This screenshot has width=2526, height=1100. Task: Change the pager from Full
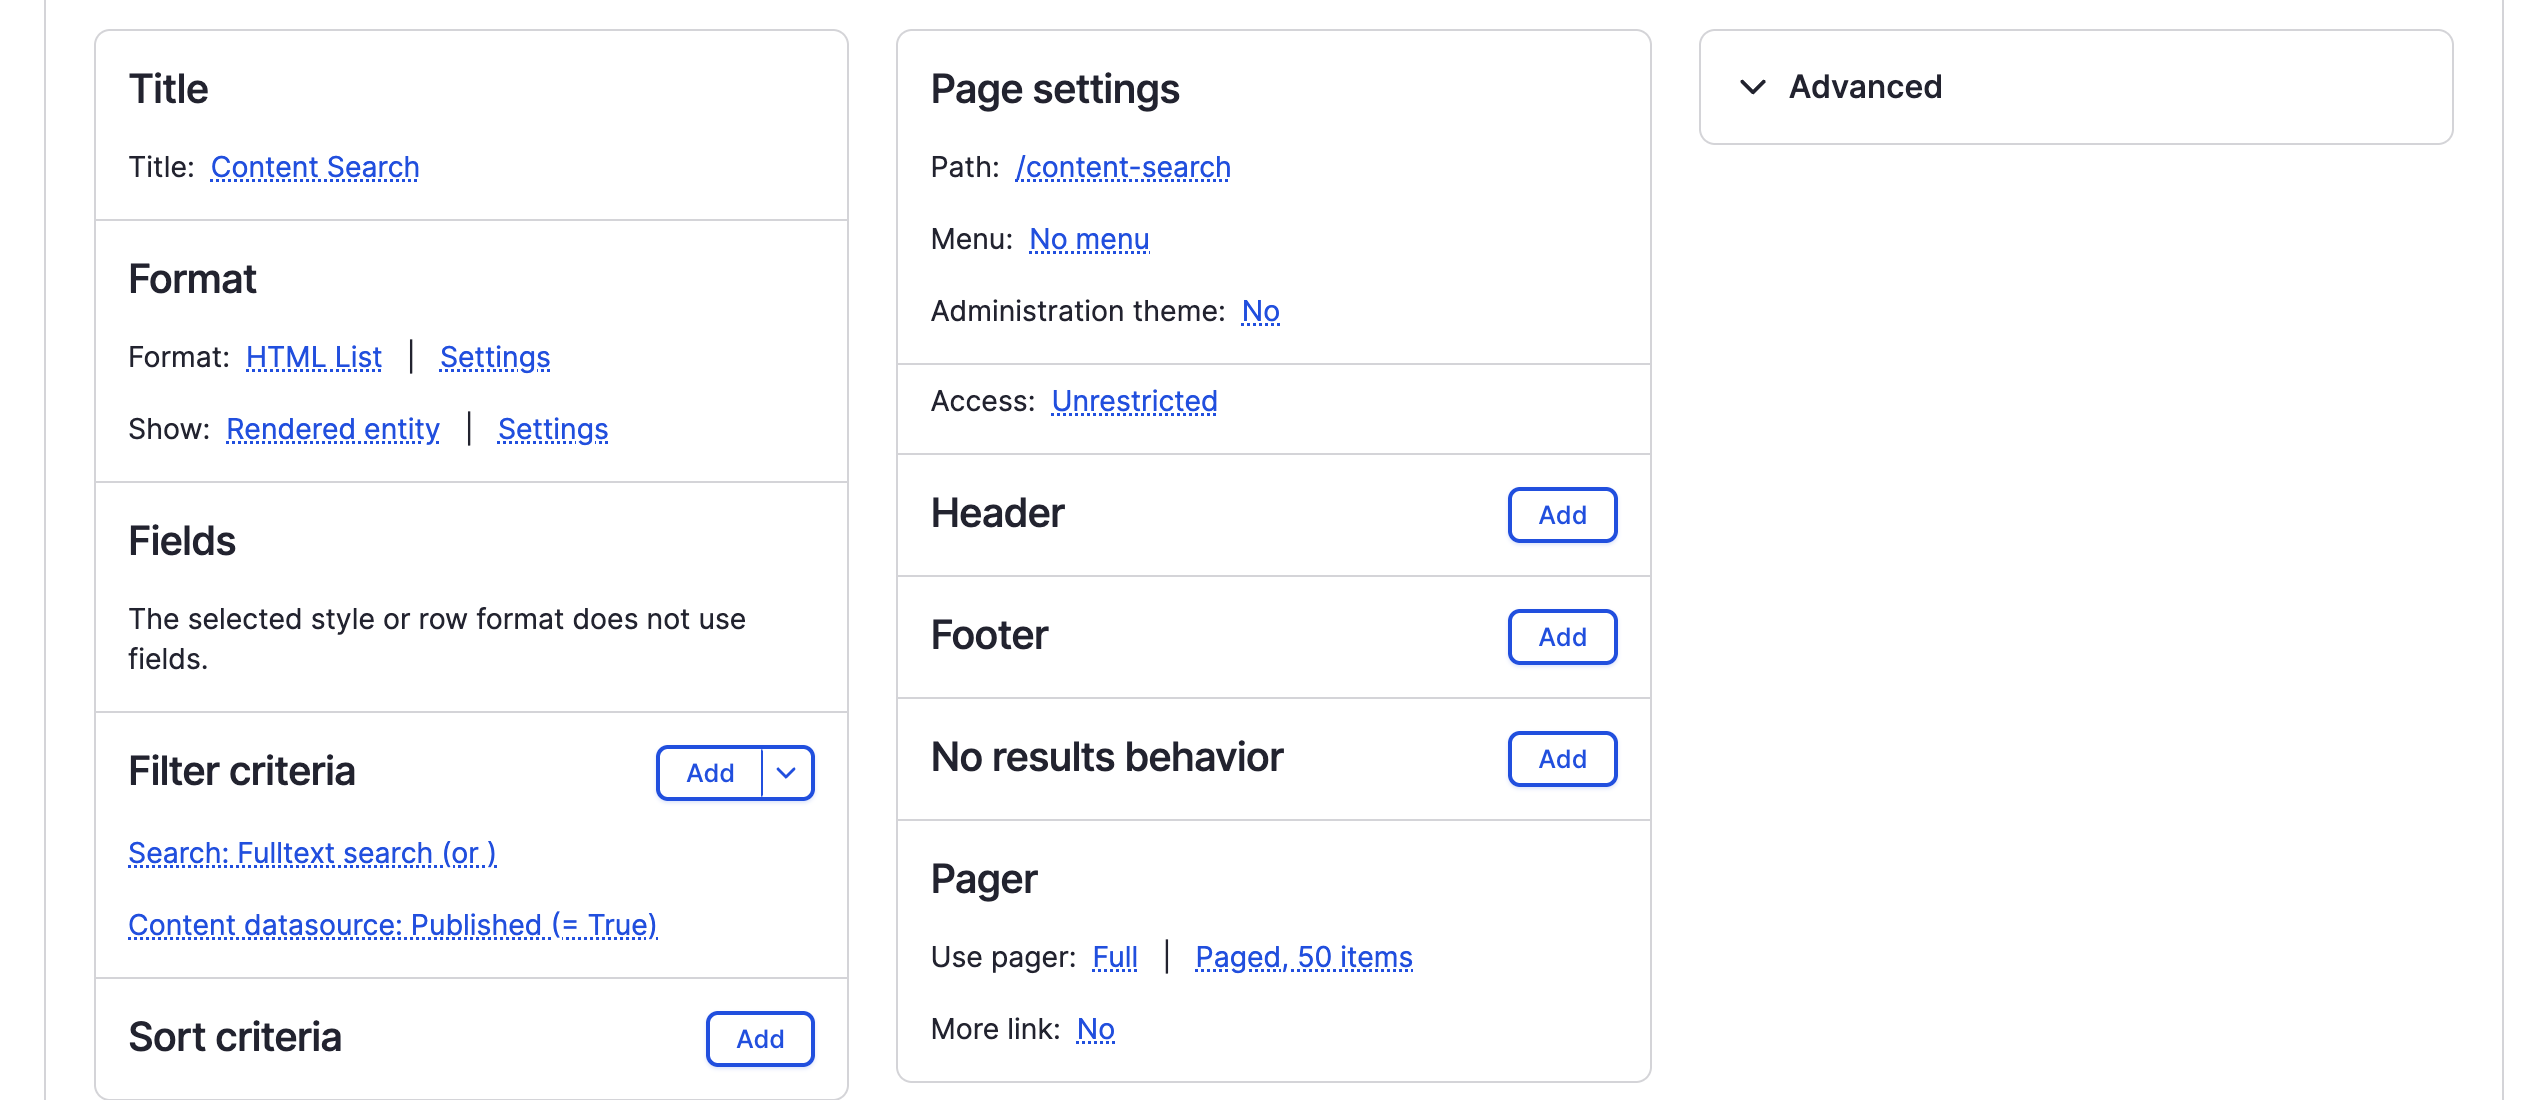point(1114,957)
